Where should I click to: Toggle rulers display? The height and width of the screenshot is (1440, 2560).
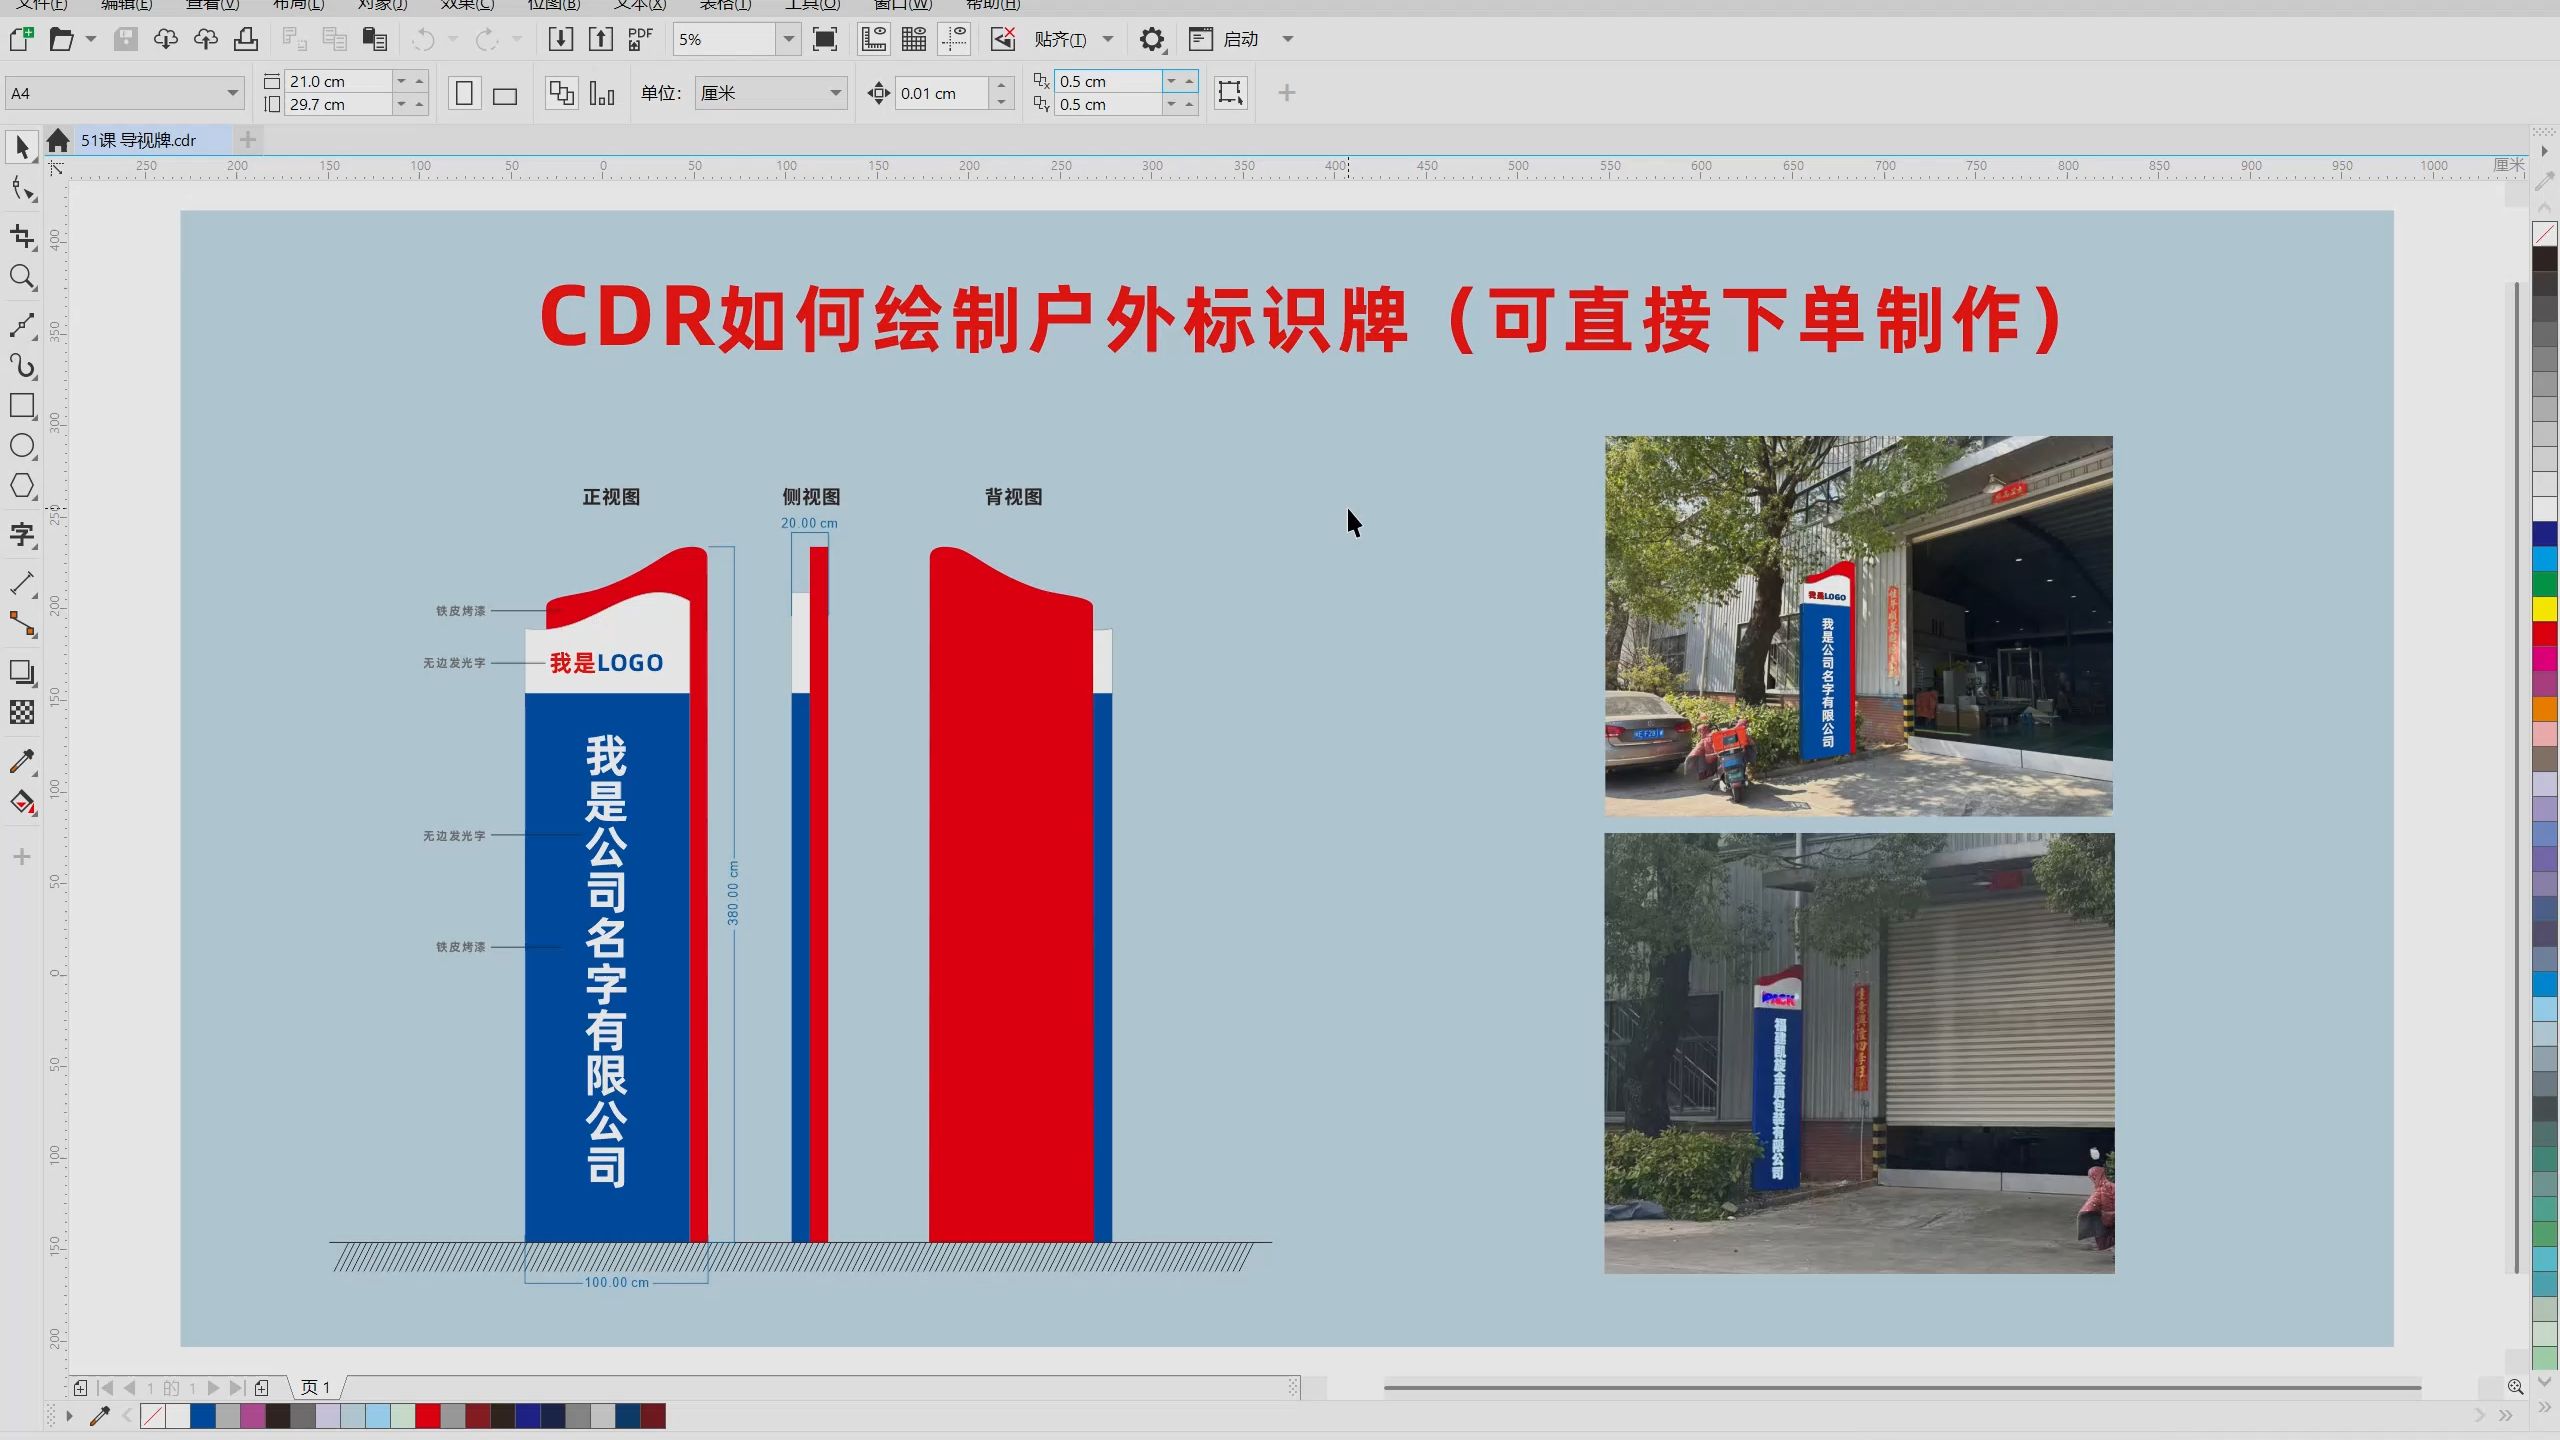(x=874, y=39)
